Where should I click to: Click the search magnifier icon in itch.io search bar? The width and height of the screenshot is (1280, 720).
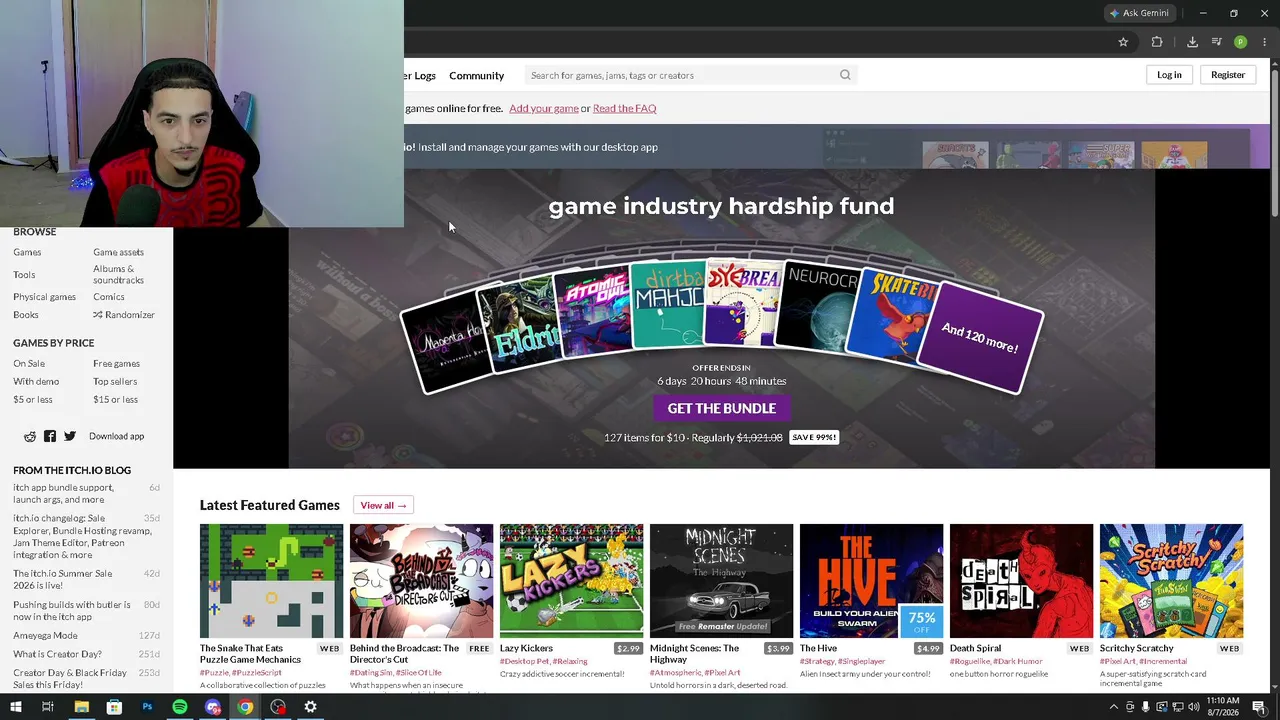(845, 75)
